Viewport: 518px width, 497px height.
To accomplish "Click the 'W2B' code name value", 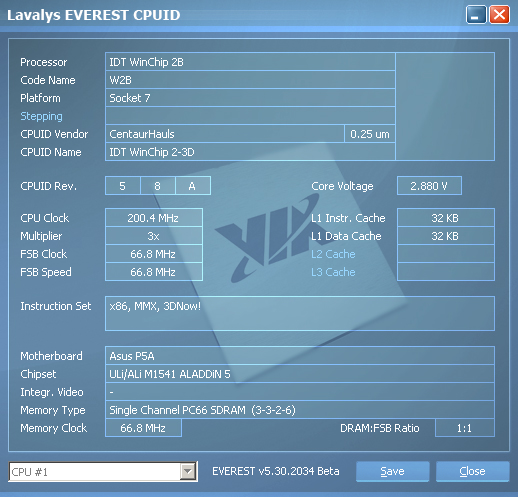I will click(250, 80).
